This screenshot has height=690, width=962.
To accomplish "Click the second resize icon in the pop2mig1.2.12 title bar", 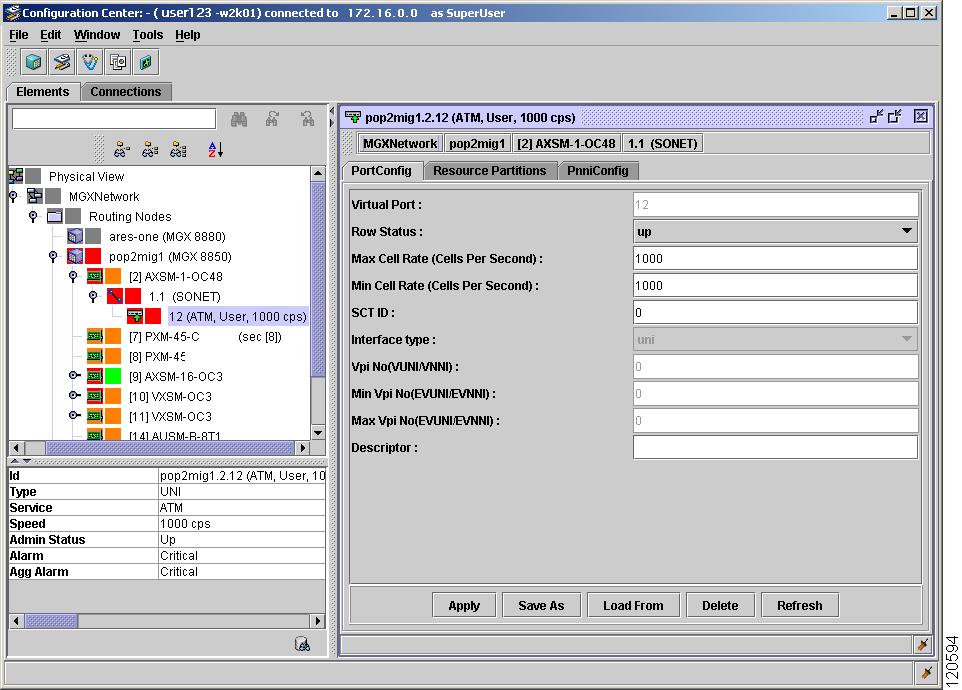I will pyautogui.click(x=895, y=117).
